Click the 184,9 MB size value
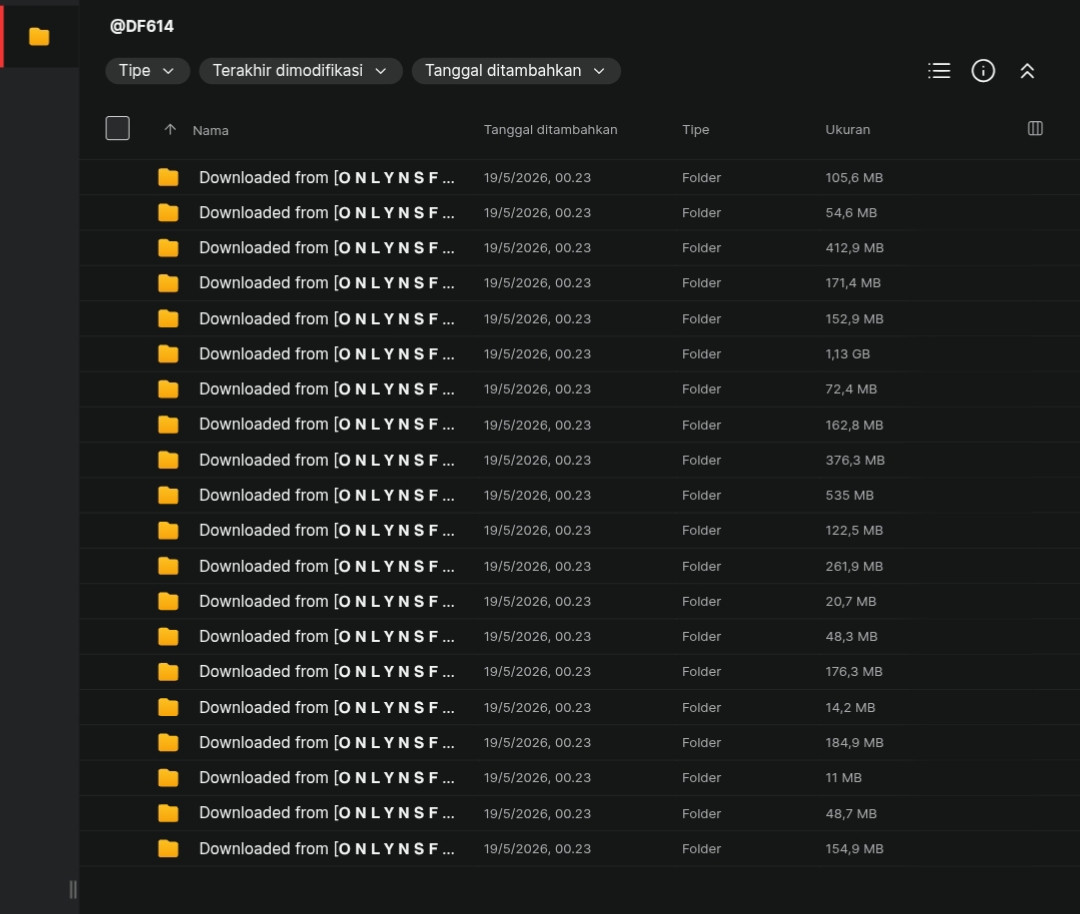 (x=854, y=742)
